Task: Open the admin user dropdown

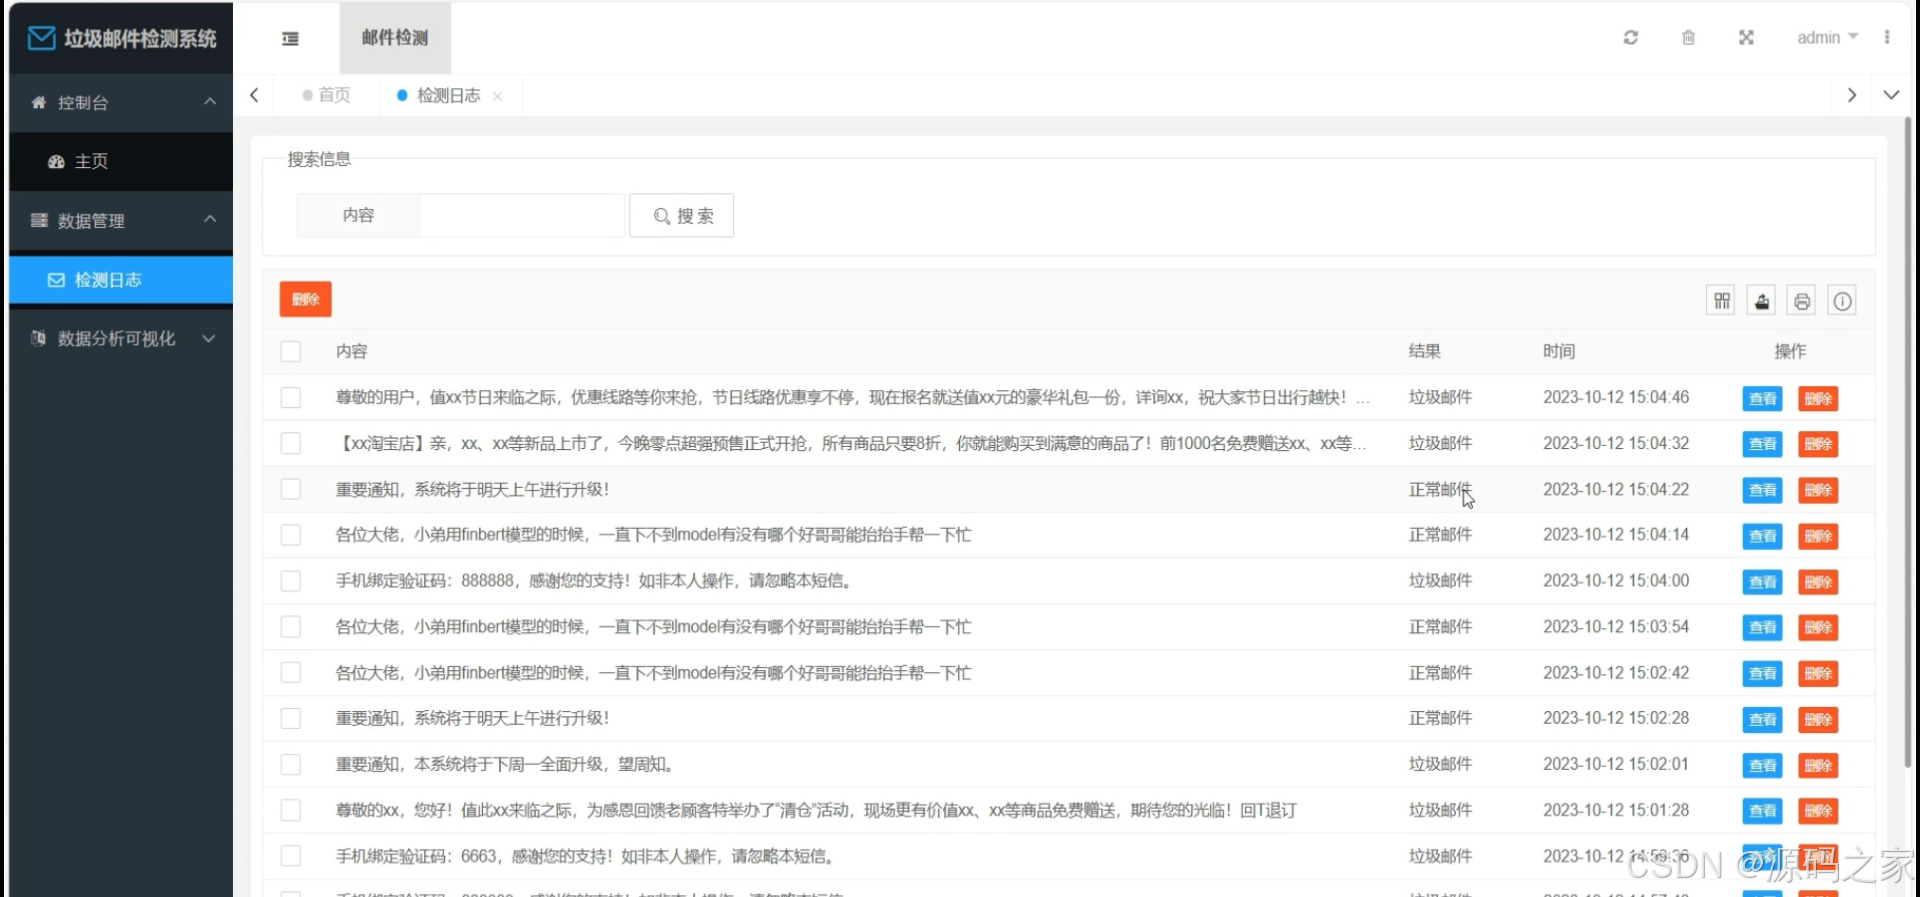Action: [1827, 37]
